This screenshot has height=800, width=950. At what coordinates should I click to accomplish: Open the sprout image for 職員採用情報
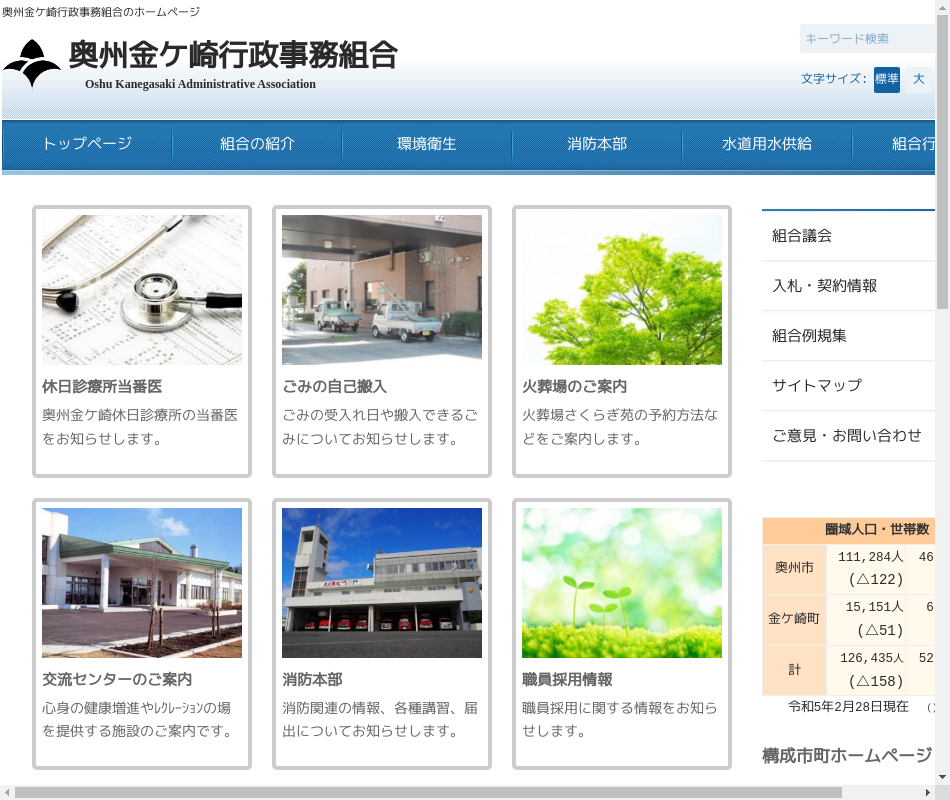click(x=622, y=582)
